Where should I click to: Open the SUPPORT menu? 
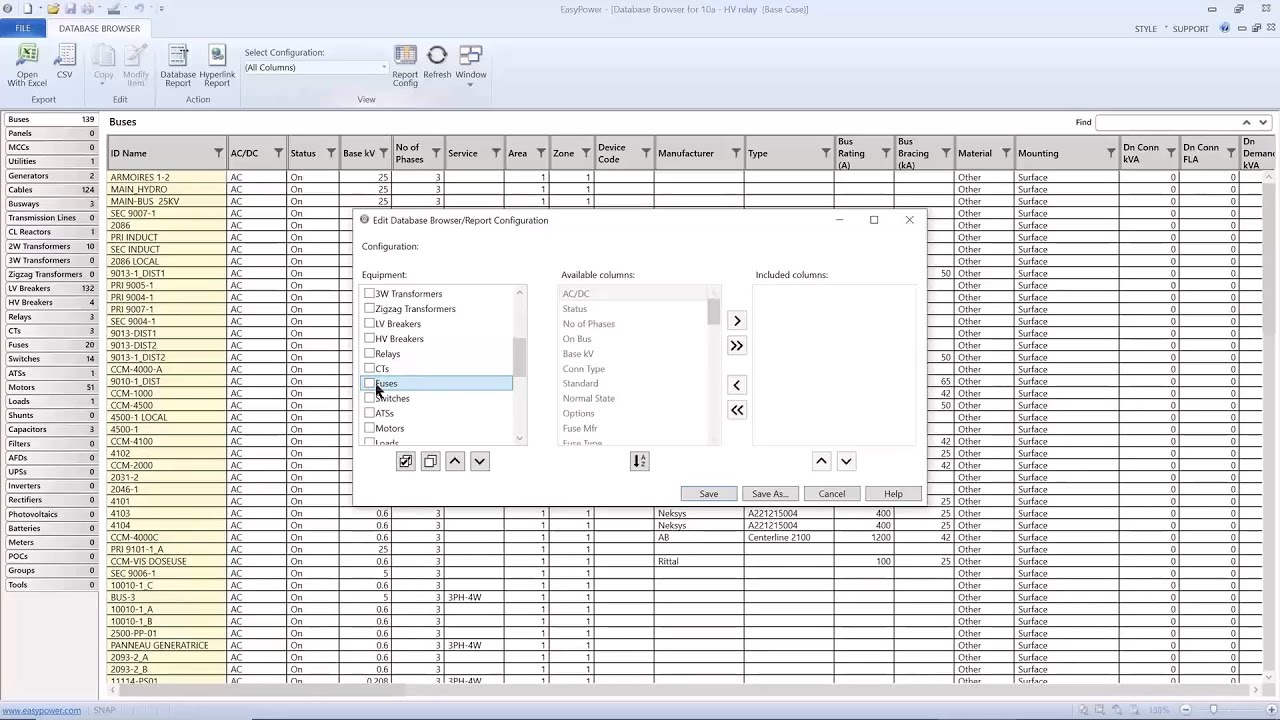point(1190,29)
